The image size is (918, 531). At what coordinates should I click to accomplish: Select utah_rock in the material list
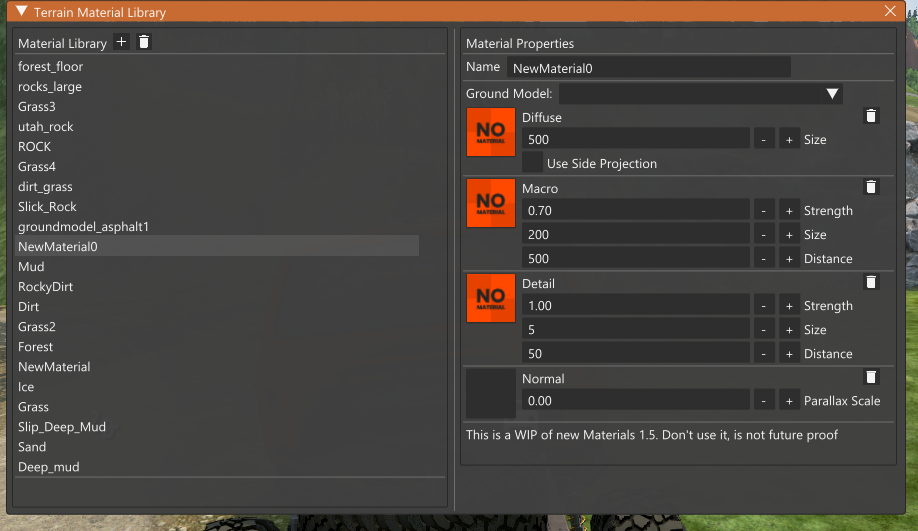217,126
